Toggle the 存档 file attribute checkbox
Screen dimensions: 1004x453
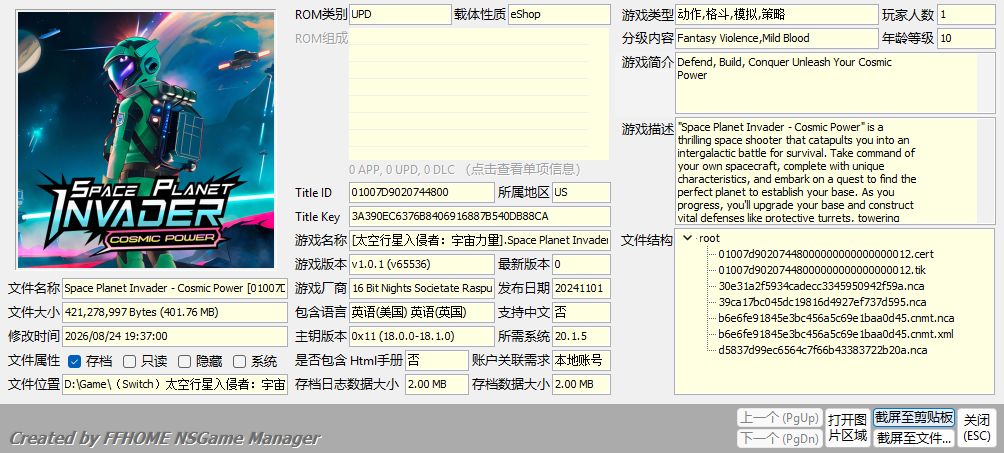[74, 361]
